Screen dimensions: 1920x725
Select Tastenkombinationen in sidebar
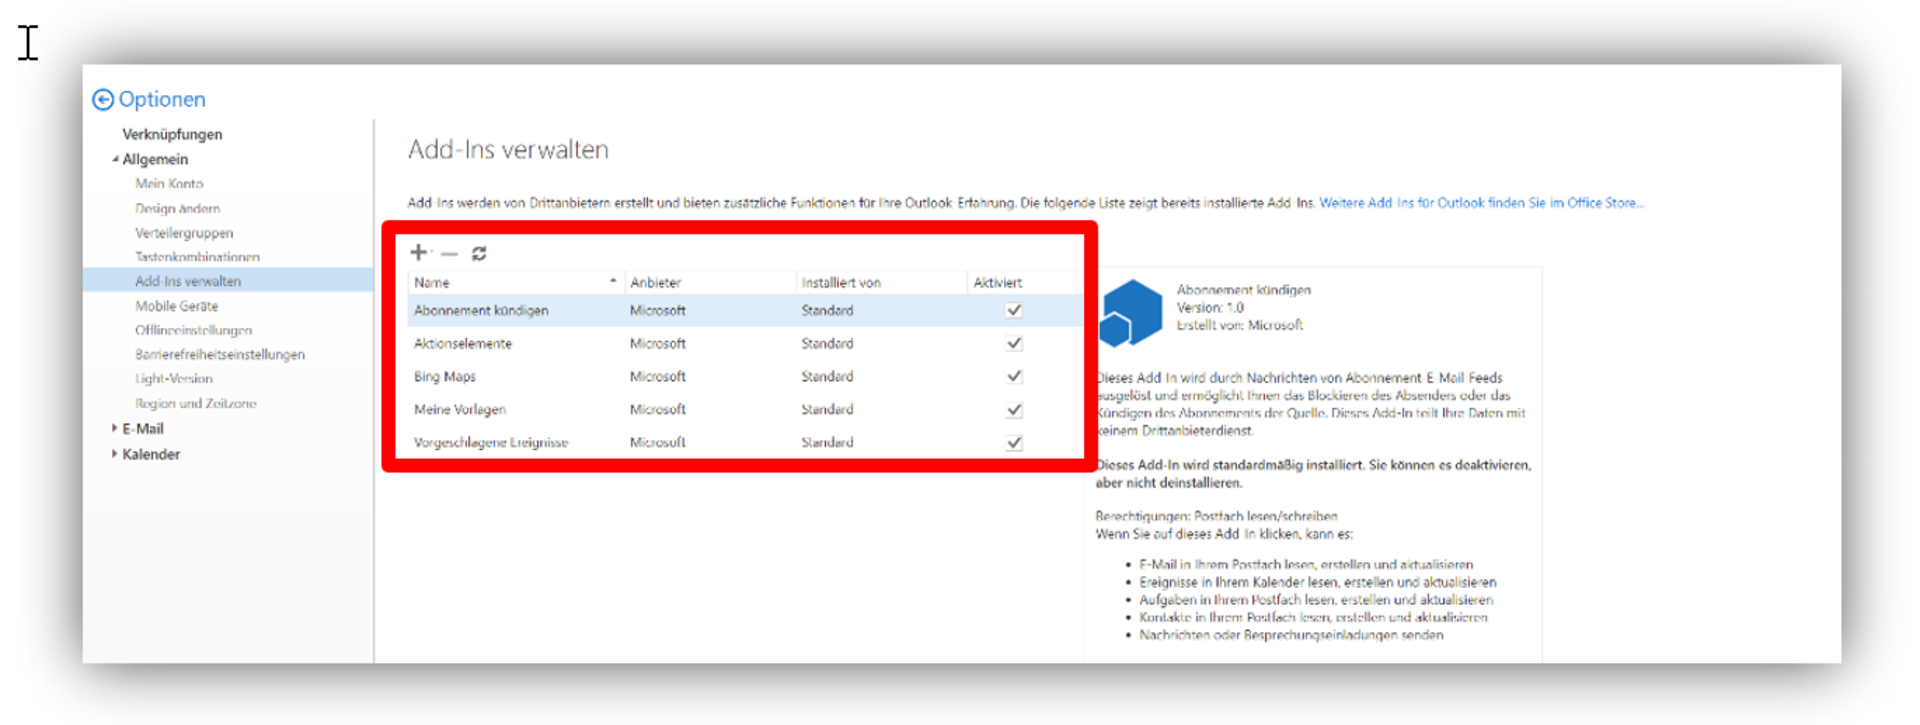pyautogui.click(x=197, y=257)
